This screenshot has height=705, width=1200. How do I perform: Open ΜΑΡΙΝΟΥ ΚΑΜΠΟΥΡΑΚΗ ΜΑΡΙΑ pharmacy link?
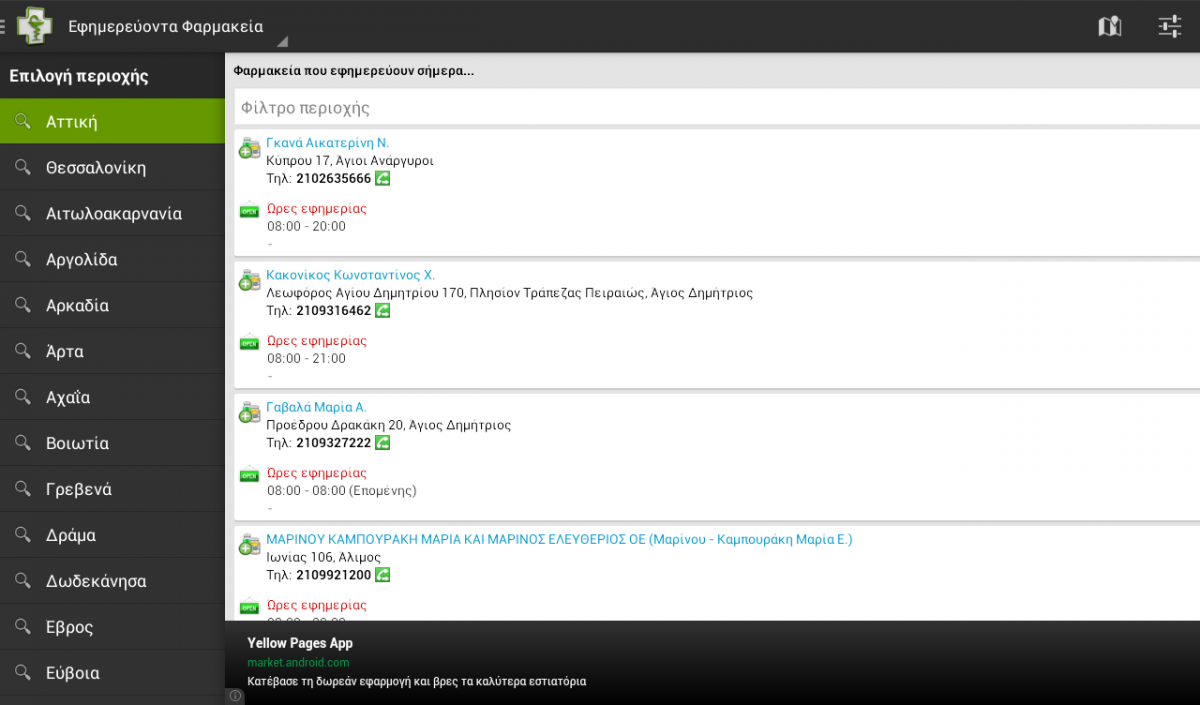559,539
